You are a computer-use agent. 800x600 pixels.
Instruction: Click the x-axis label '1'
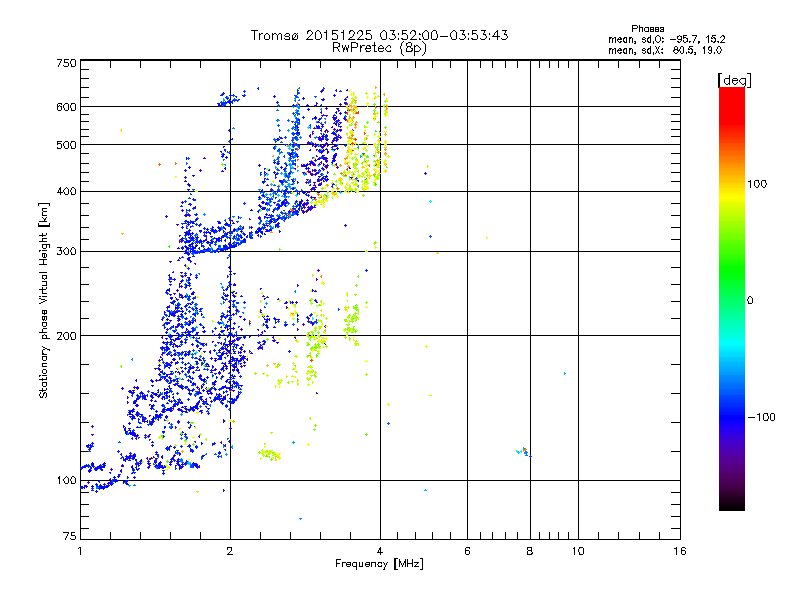80,551
